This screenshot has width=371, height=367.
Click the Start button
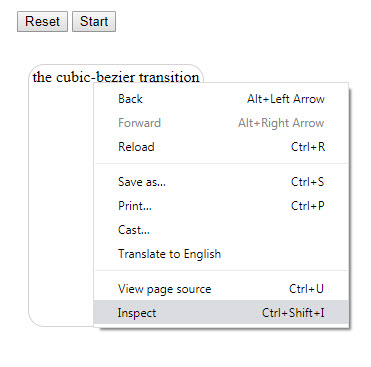coord(94,22)
